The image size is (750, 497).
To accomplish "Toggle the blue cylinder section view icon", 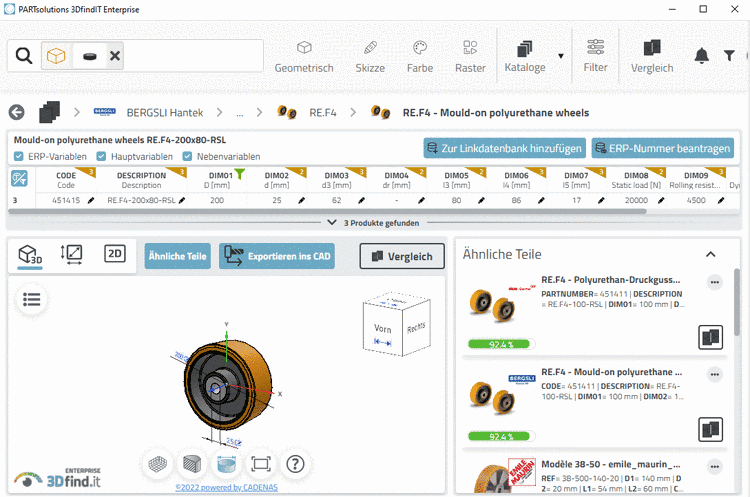I will [x=226, y=464].
